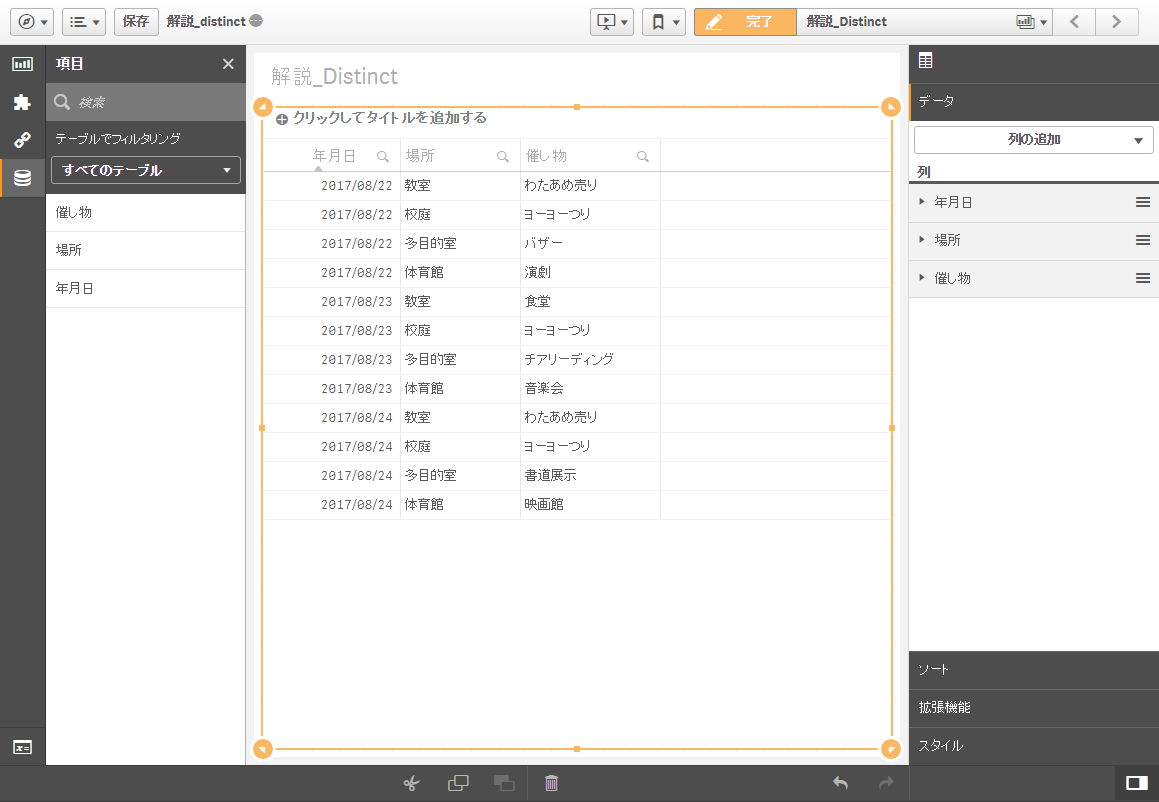
Task: Select cell 書道展示 in the table
Action: pos(590,475)
